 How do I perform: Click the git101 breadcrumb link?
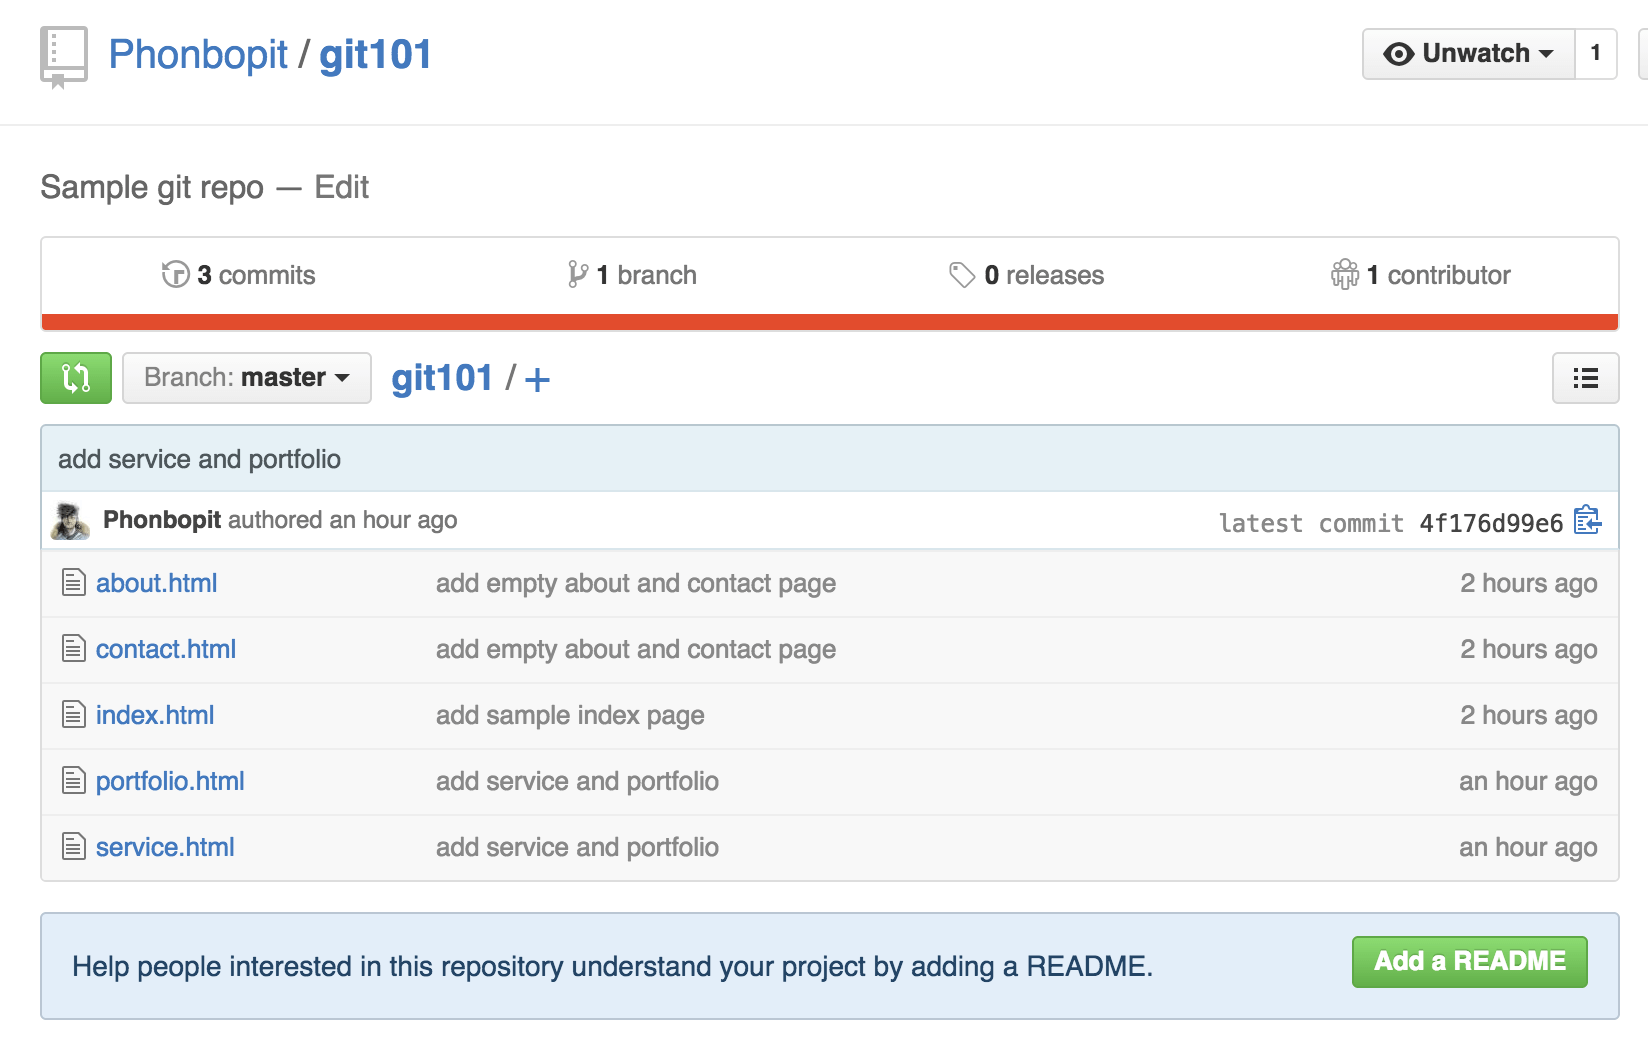point(442,378)
